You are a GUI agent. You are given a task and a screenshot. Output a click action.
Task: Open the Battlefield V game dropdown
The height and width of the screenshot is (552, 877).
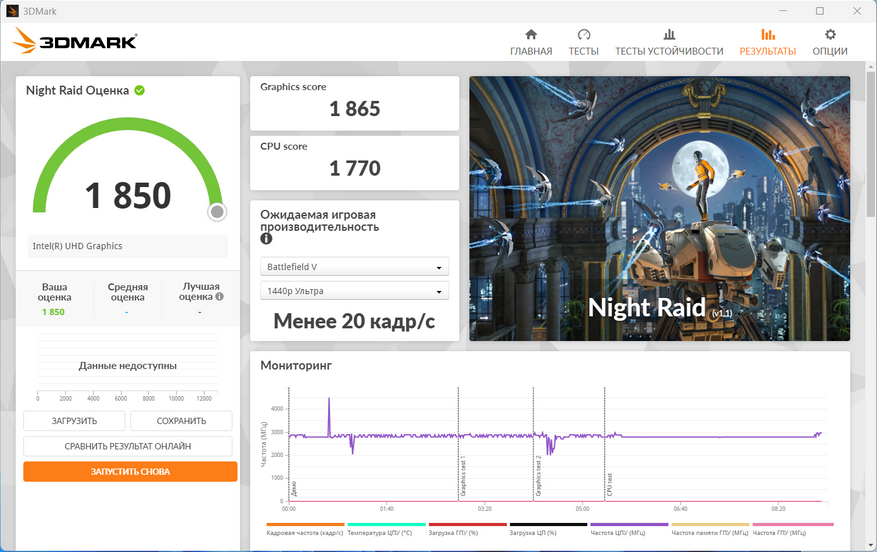(354, 267)
